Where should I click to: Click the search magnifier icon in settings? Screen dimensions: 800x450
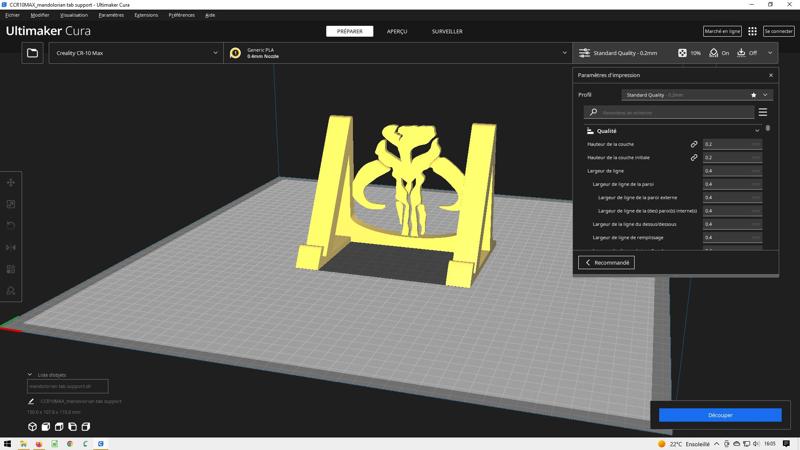coord(593,112)
